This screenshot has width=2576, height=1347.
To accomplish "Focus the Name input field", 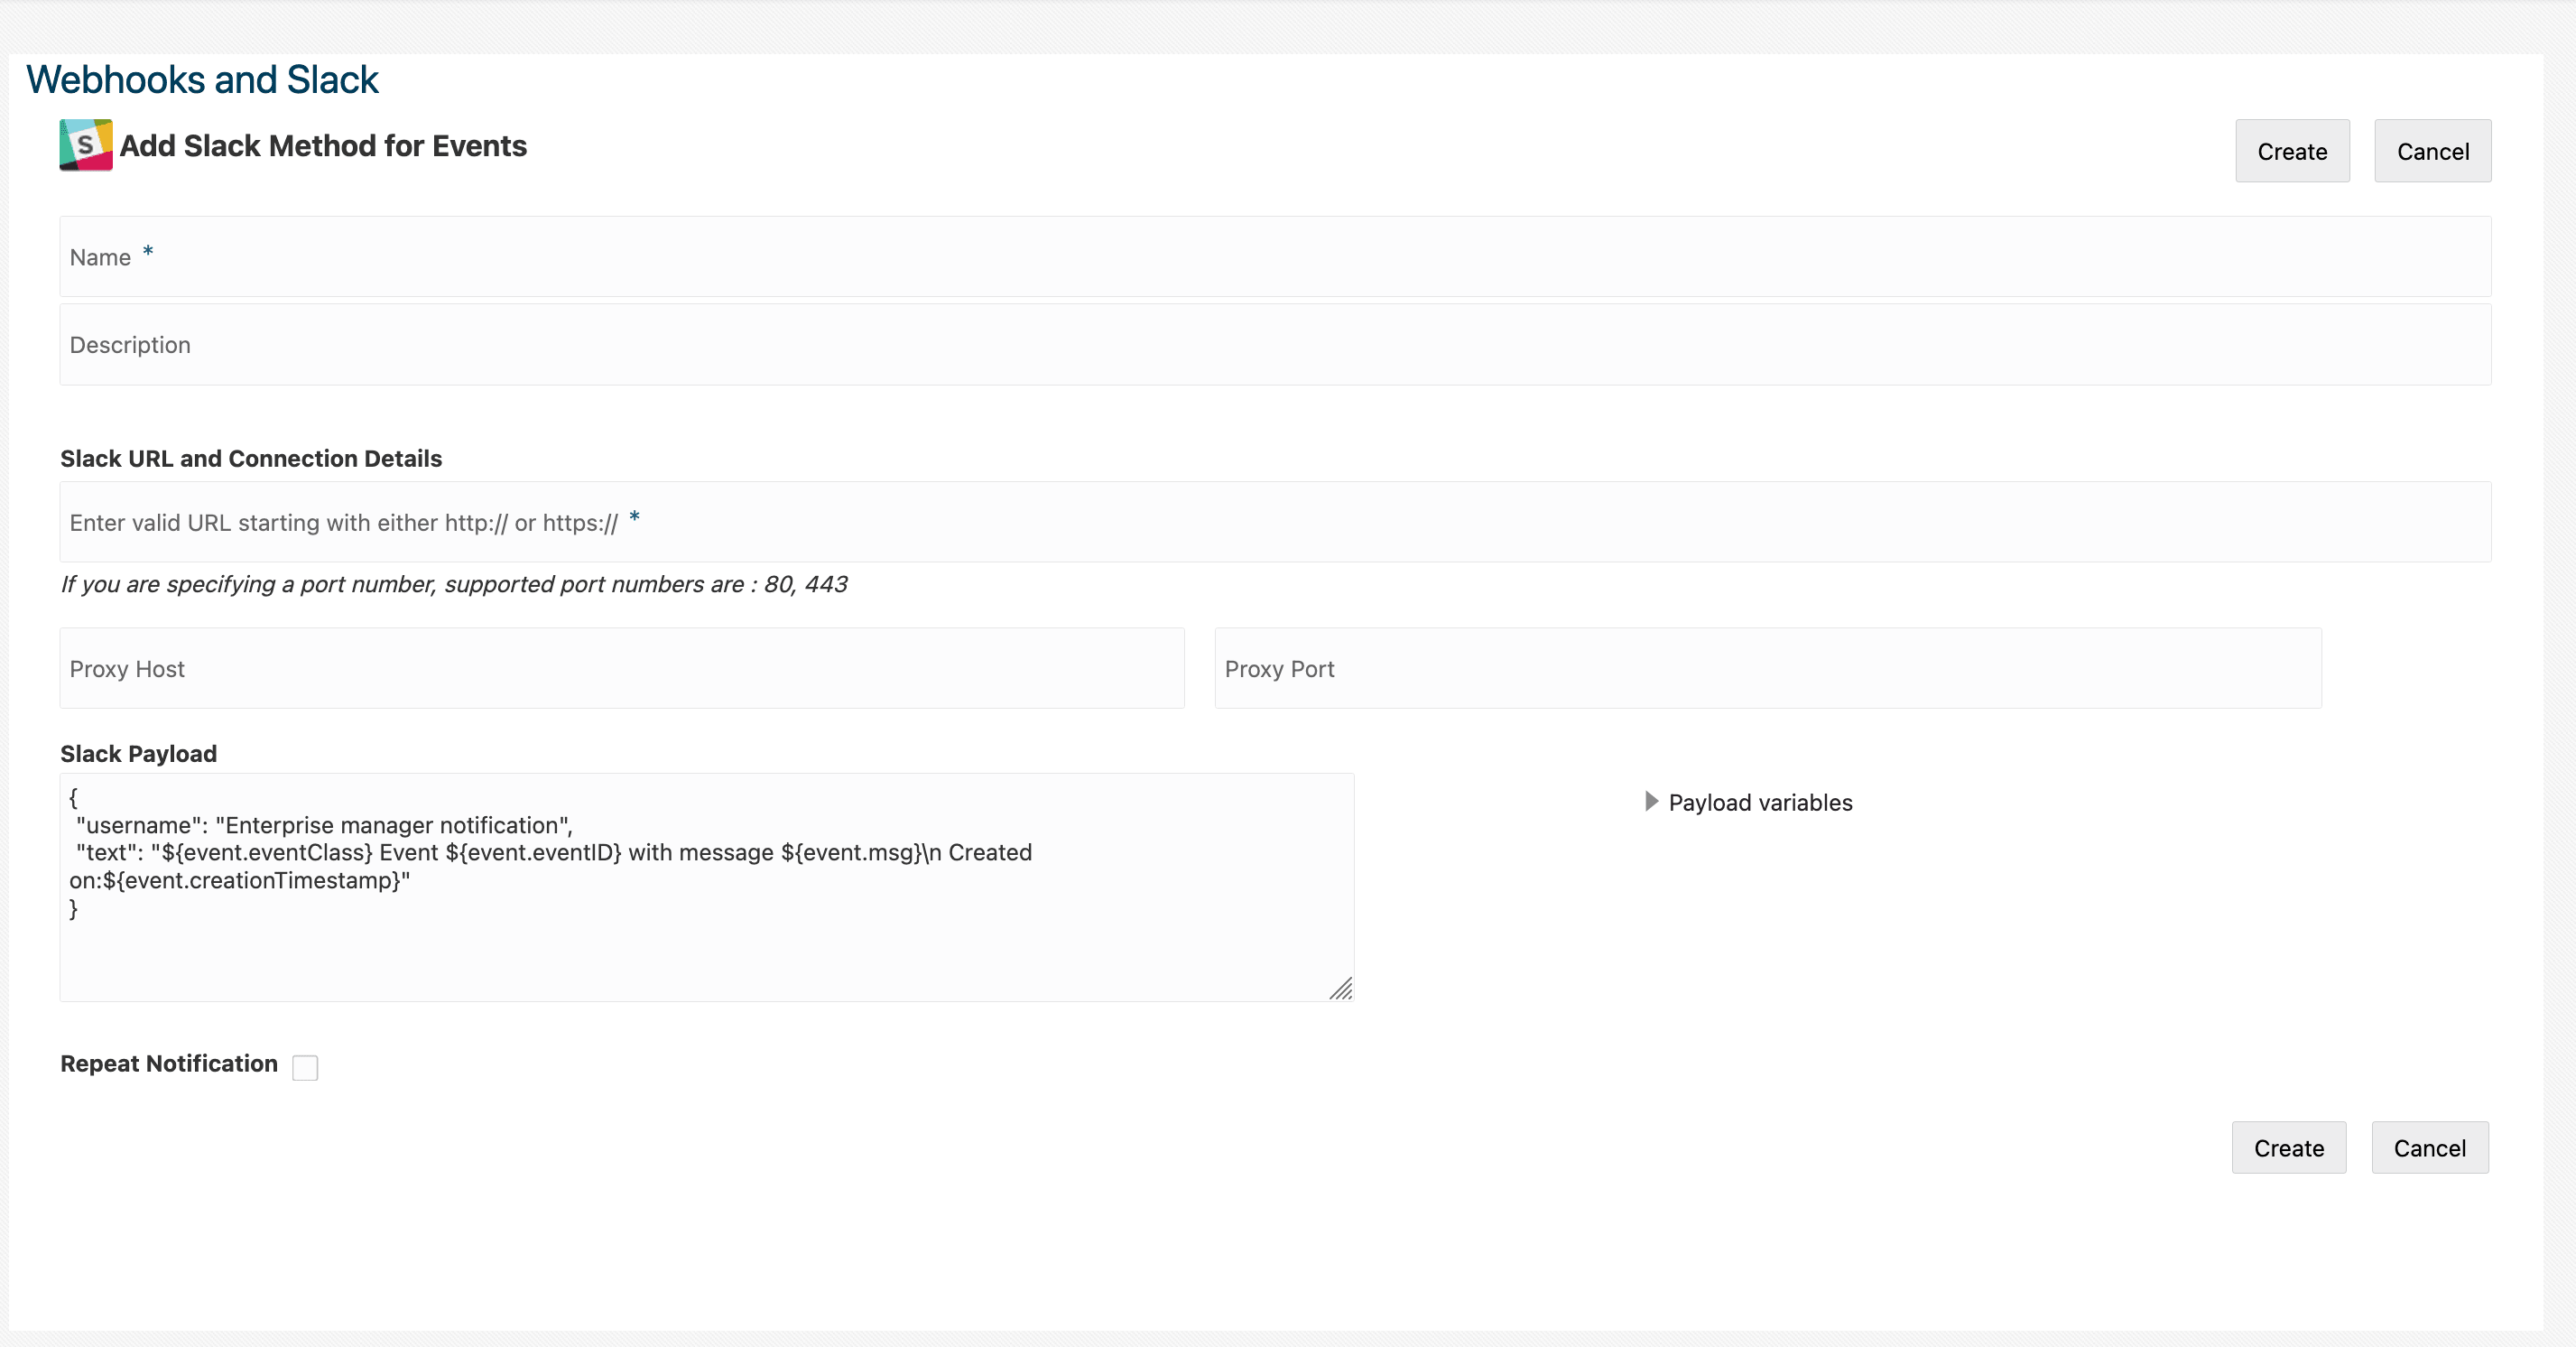I will (1274, 257).
